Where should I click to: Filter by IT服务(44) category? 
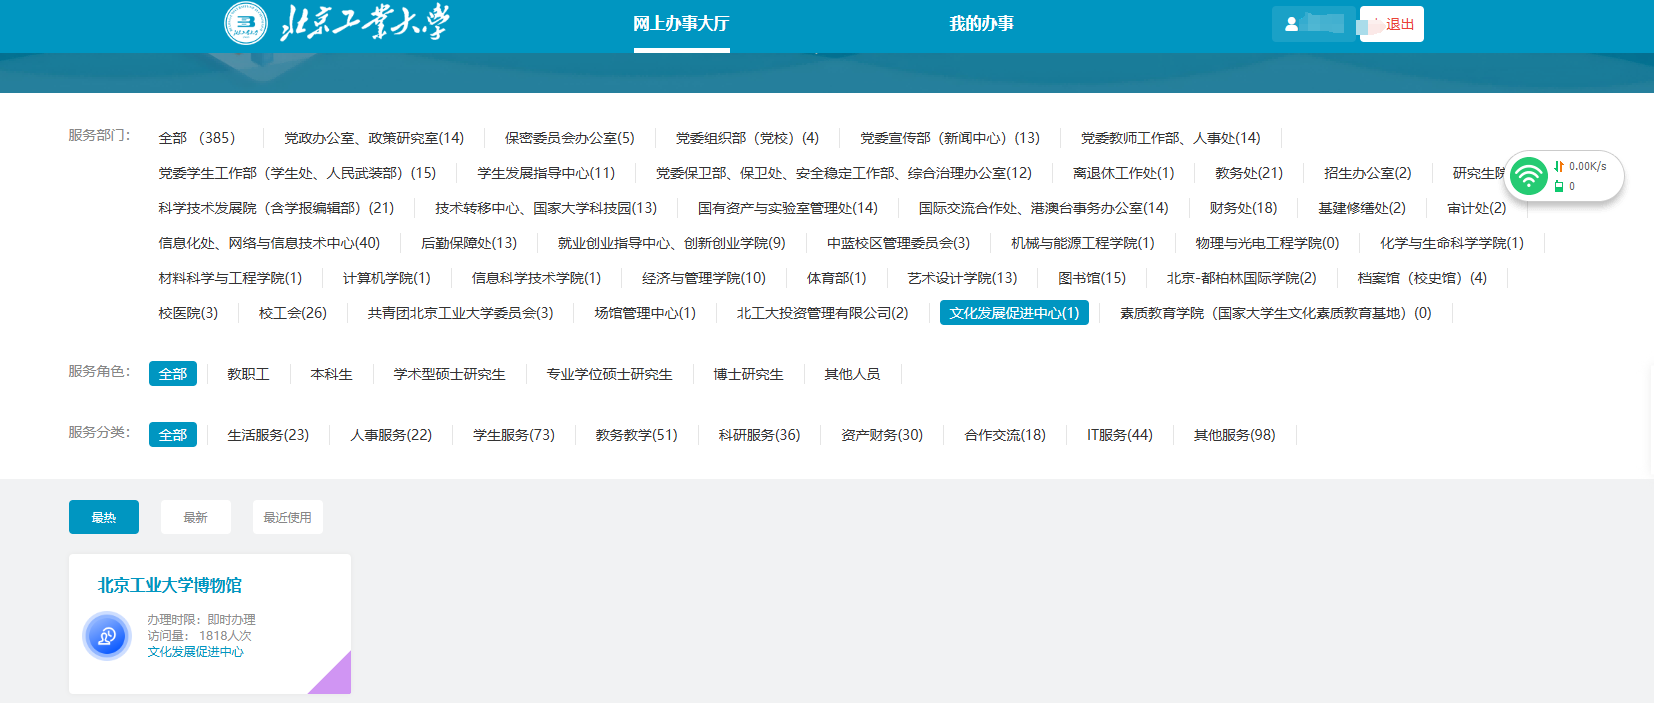click(x=1119, y=435)
